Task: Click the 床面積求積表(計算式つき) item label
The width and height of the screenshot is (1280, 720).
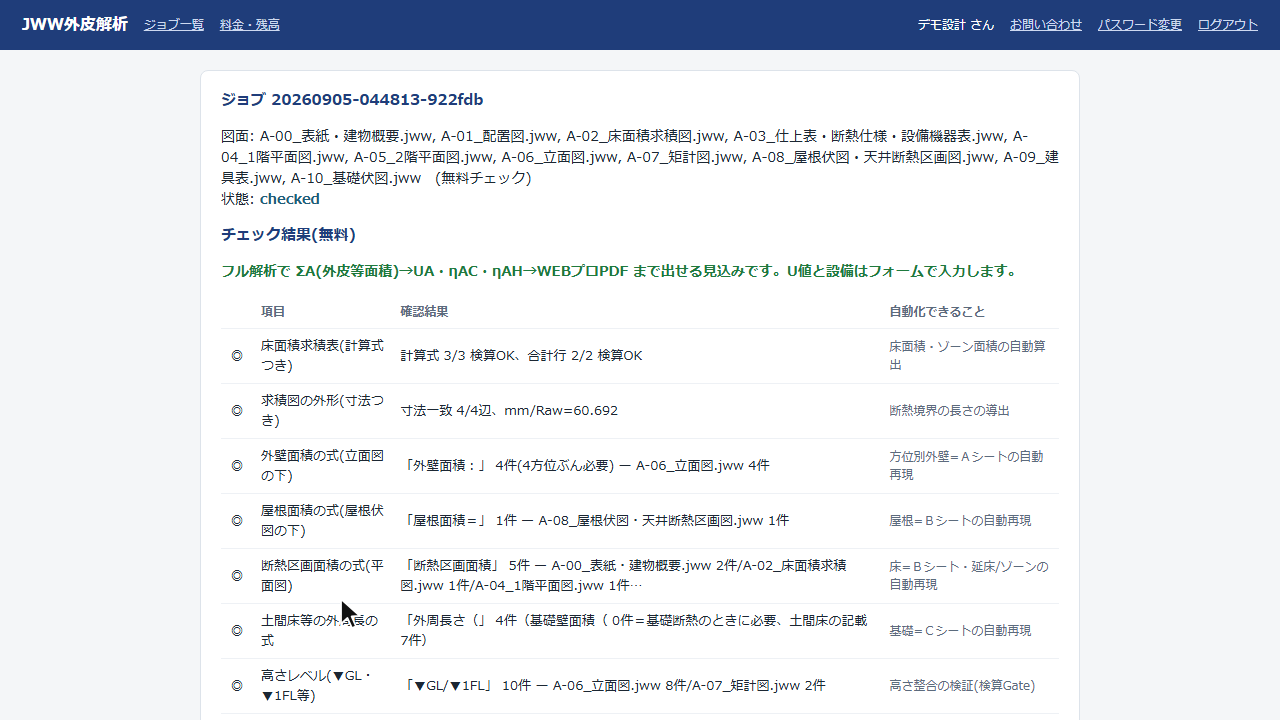Action: coord(322,356)
